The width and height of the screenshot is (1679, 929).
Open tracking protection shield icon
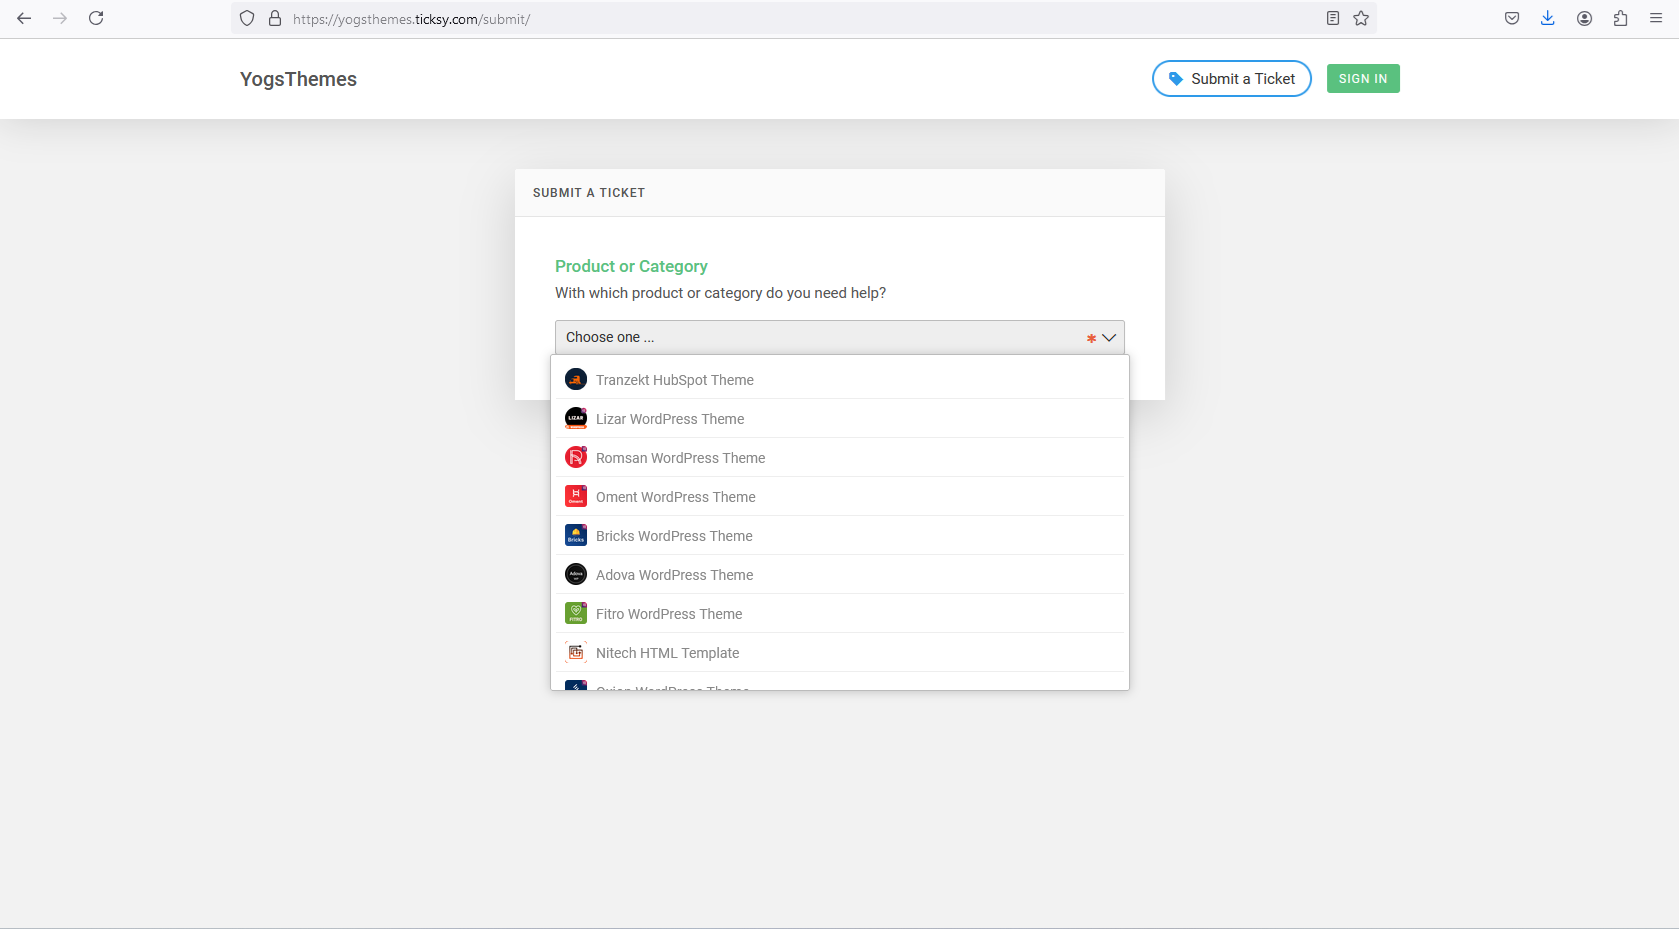tap(247, 18)
